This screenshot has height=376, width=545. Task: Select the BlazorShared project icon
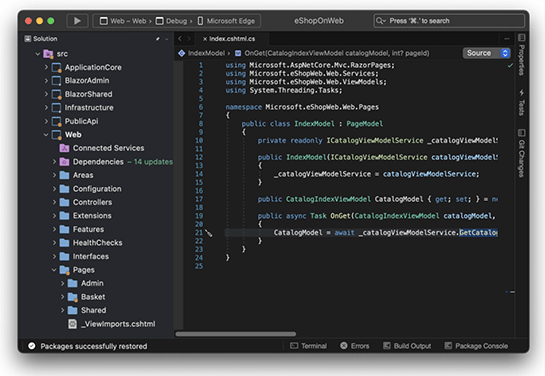click(x=56, y=94)
